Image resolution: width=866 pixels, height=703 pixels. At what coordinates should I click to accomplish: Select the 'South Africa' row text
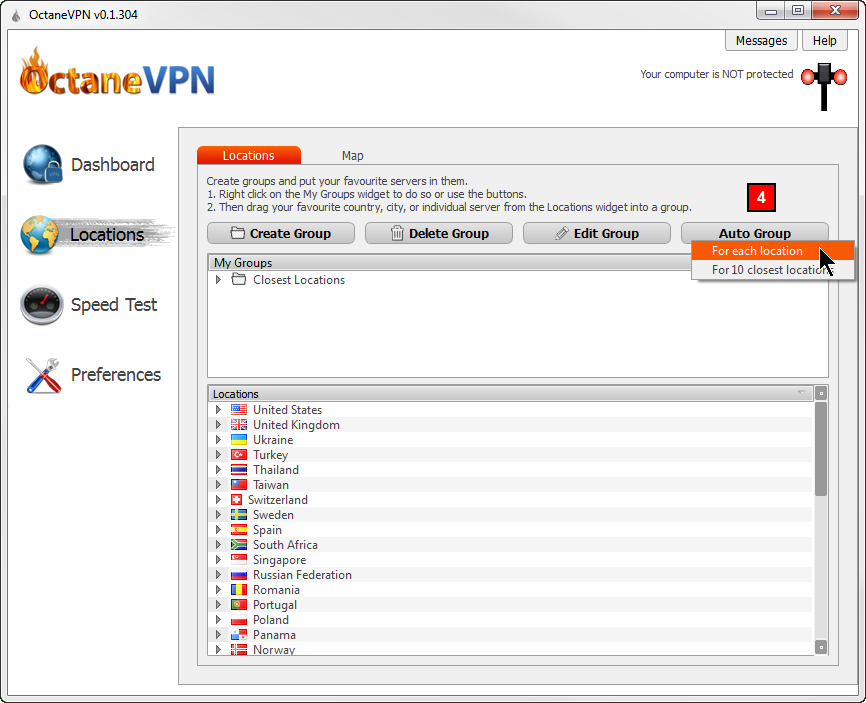pyautogui.click(x=285, y=545)
